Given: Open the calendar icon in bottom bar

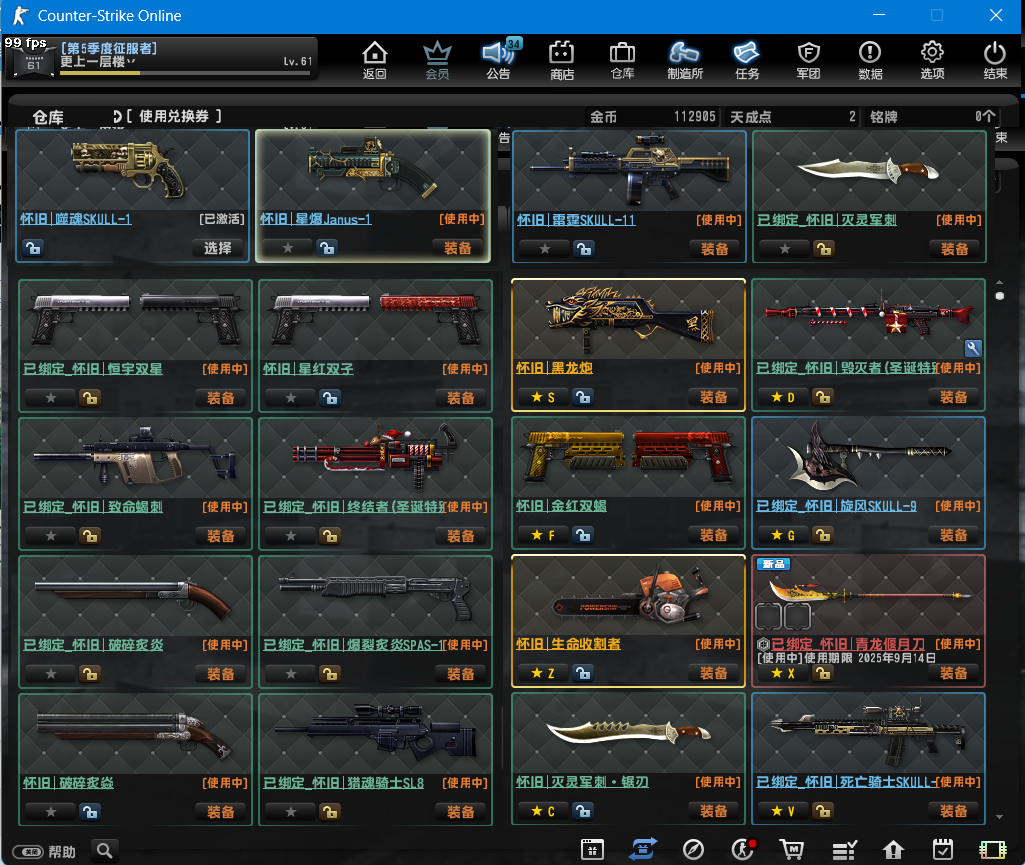Looking at the screenshot, I should (592, 849).
